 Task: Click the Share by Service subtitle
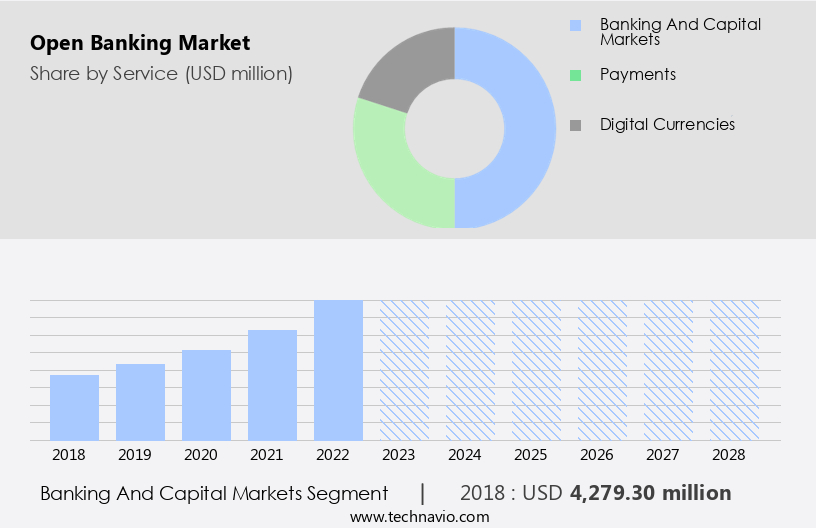point(161,74)
